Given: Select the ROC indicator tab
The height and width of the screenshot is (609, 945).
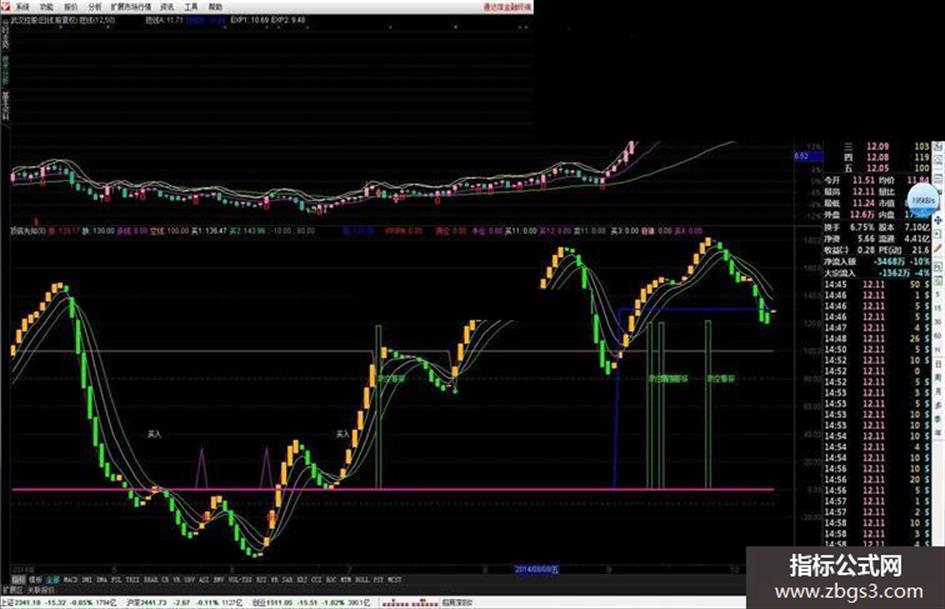Looking at the screenshot, I should 331,579.
